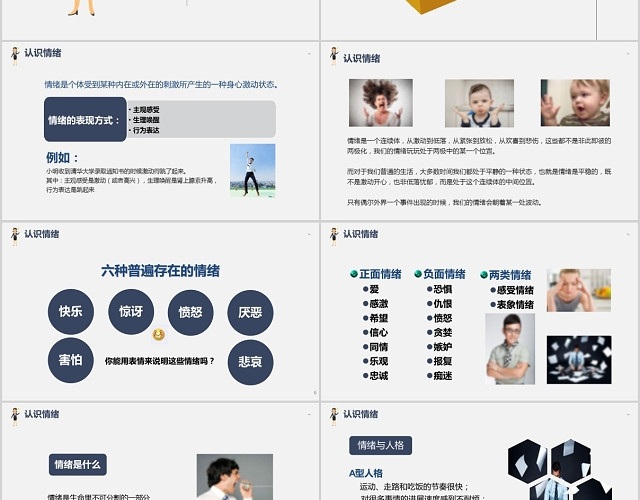Select the hexagon collage image

coord(560,469)
